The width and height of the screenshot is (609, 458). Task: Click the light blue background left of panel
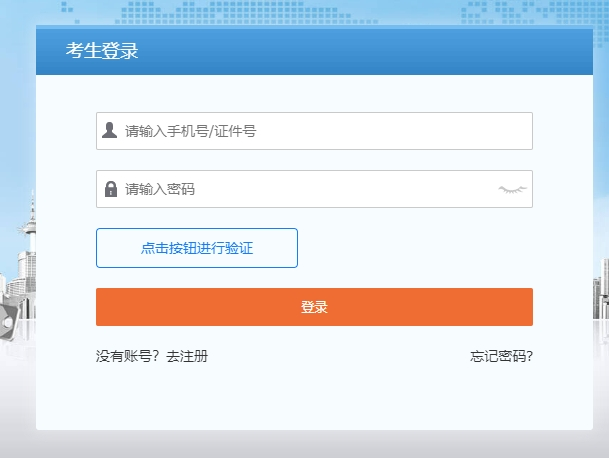(17, 117)
